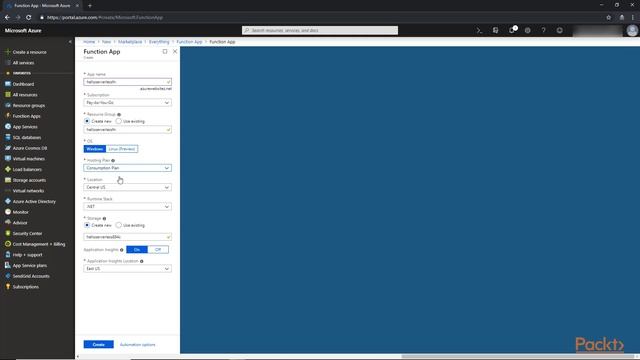Select Use existing for Resource Group

pos(119,121)
